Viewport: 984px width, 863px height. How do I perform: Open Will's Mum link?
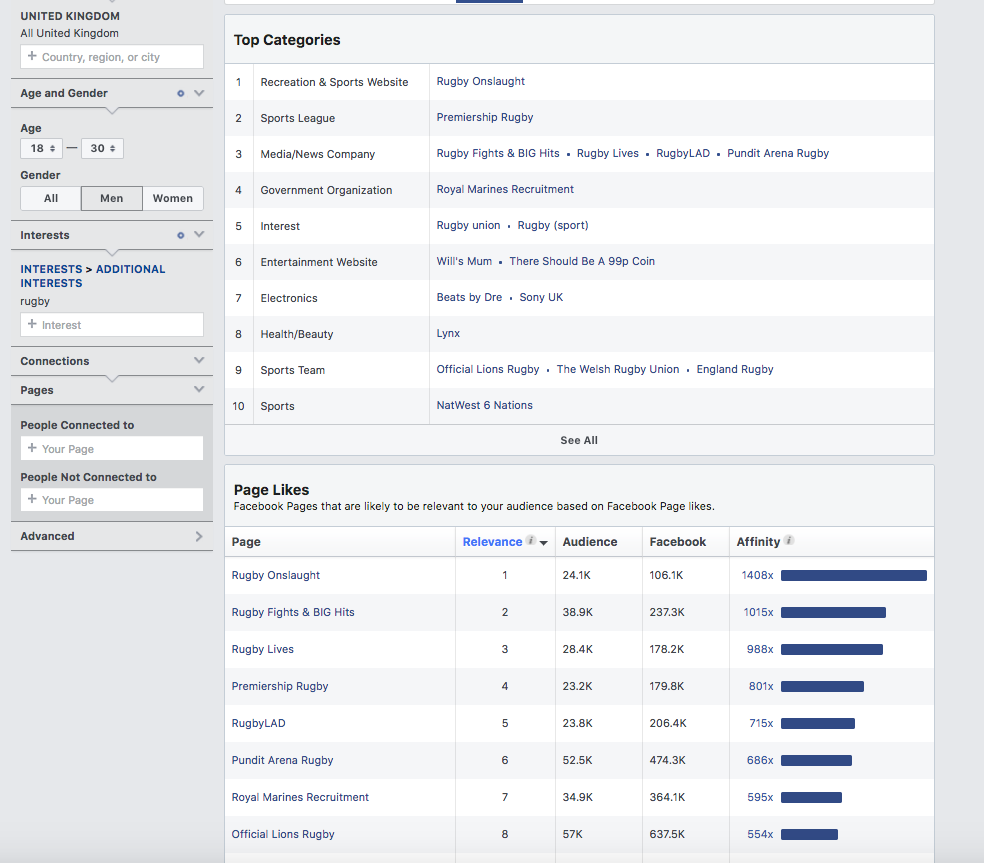(x=464, y=261)
